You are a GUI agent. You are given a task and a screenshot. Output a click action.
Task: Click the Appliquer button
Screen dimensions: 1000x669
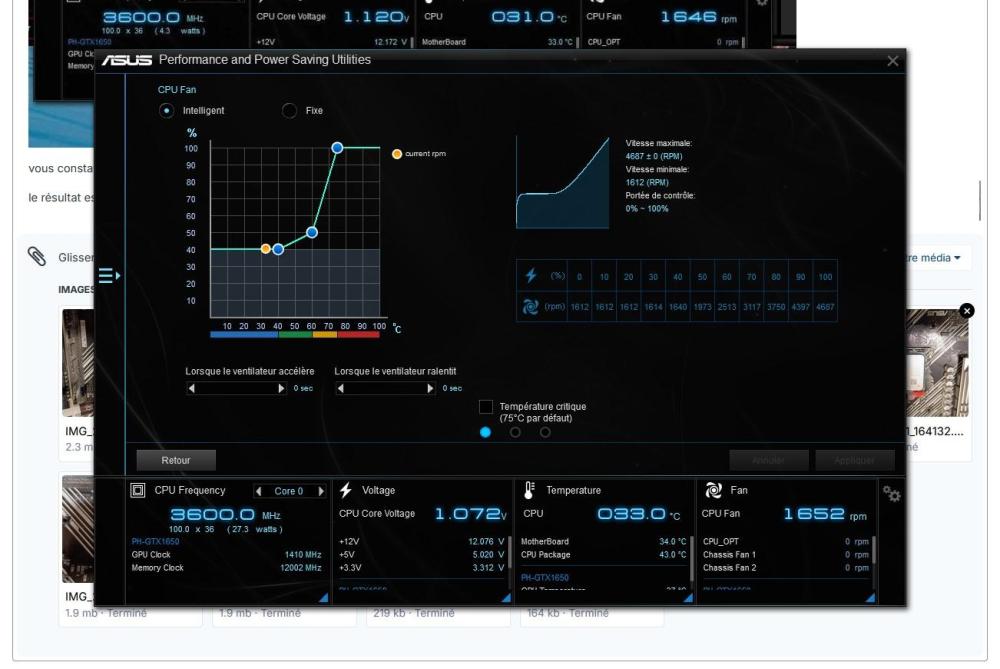[x=855, y=460]
